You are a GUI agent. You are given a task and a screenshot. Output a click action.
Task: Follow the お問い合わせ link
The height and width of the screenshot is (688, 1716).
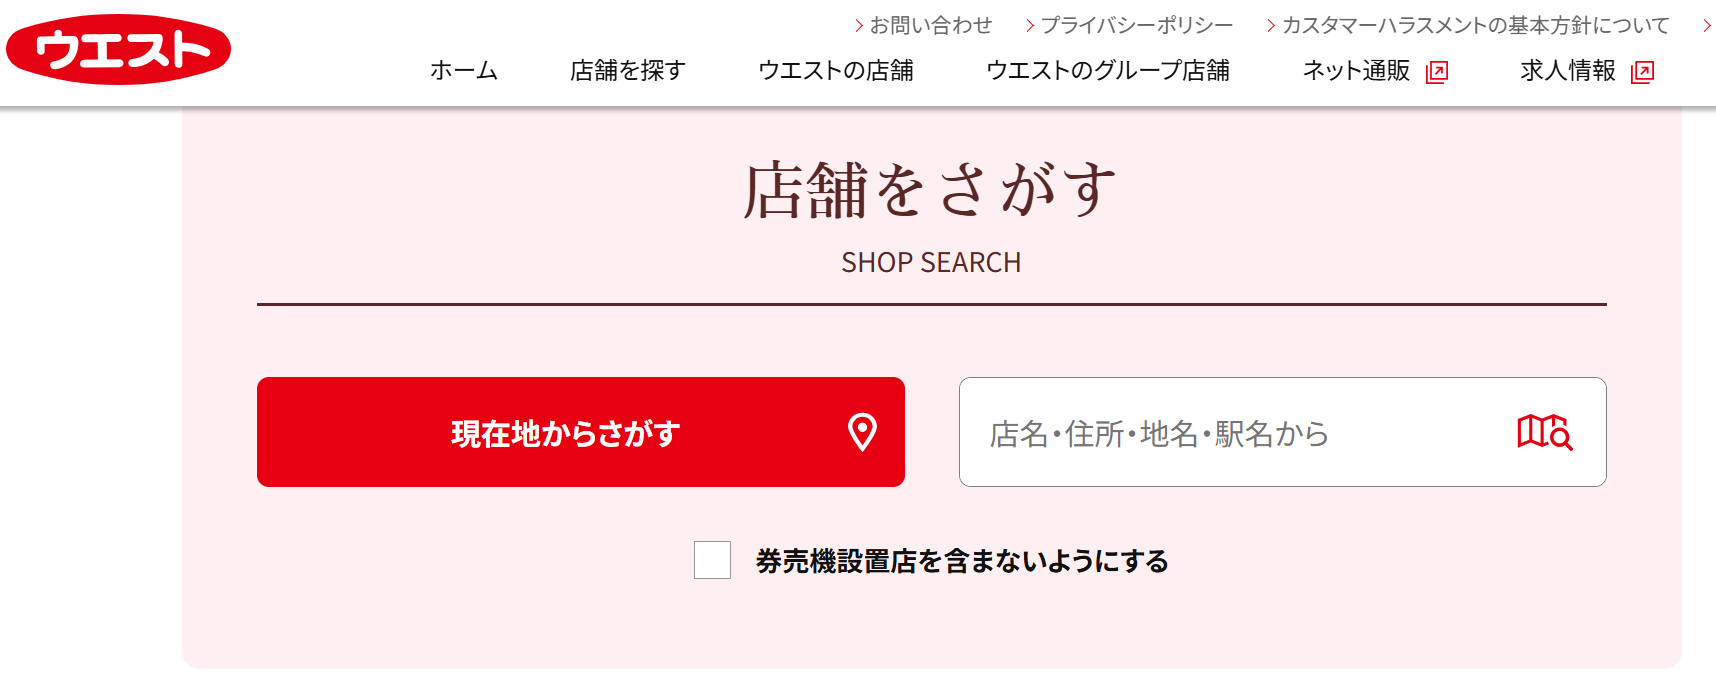click(931, 25)
